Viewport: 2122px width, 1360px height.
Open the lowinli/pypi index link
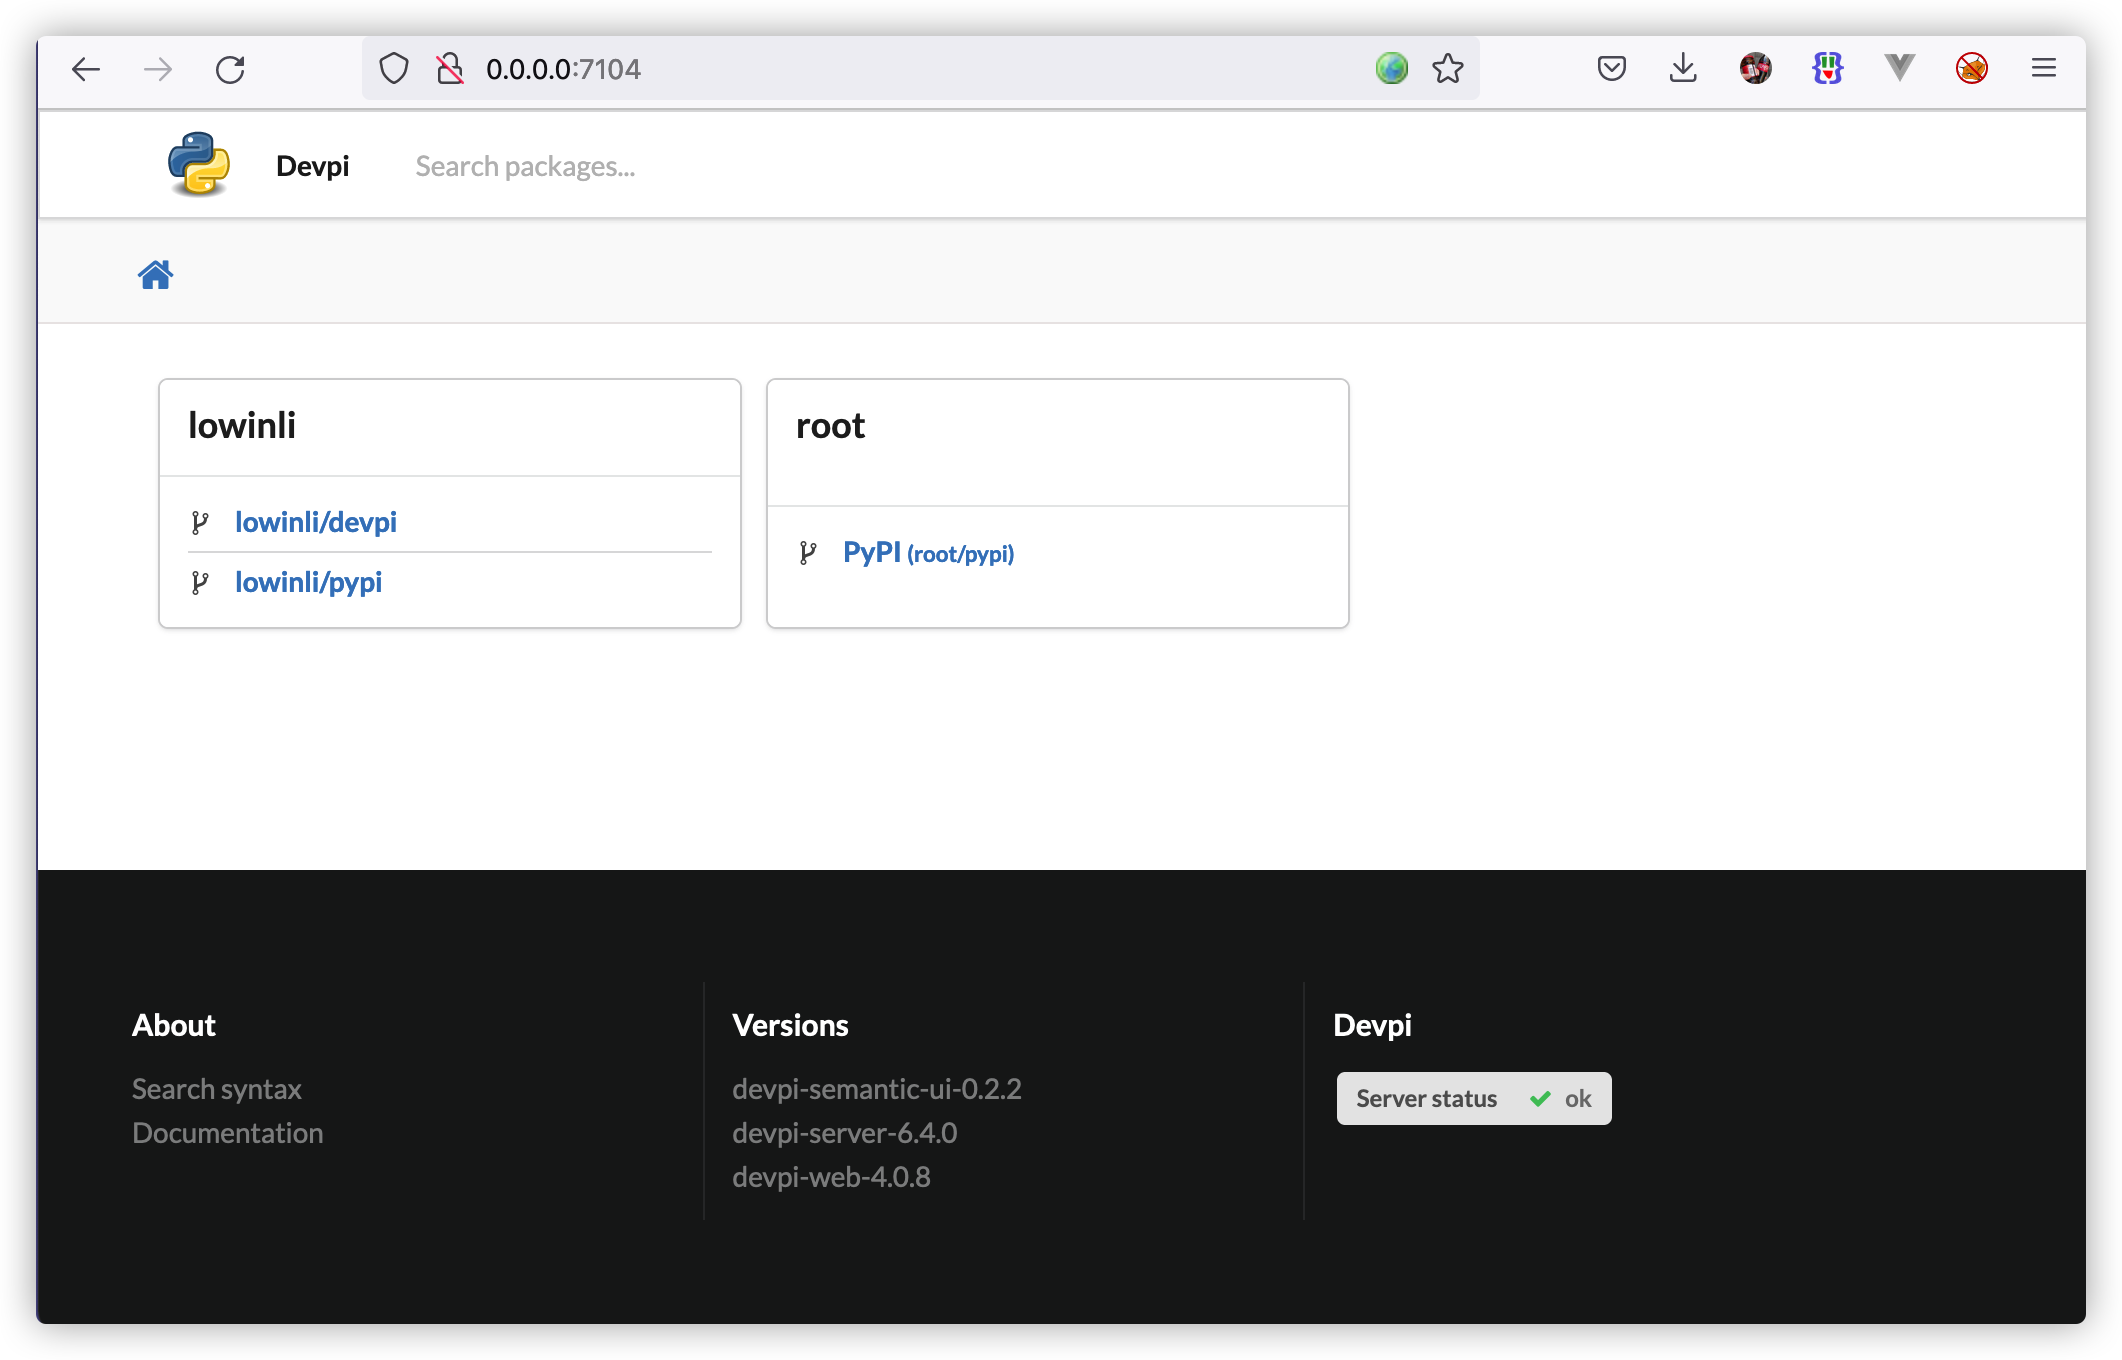[308, 582]
